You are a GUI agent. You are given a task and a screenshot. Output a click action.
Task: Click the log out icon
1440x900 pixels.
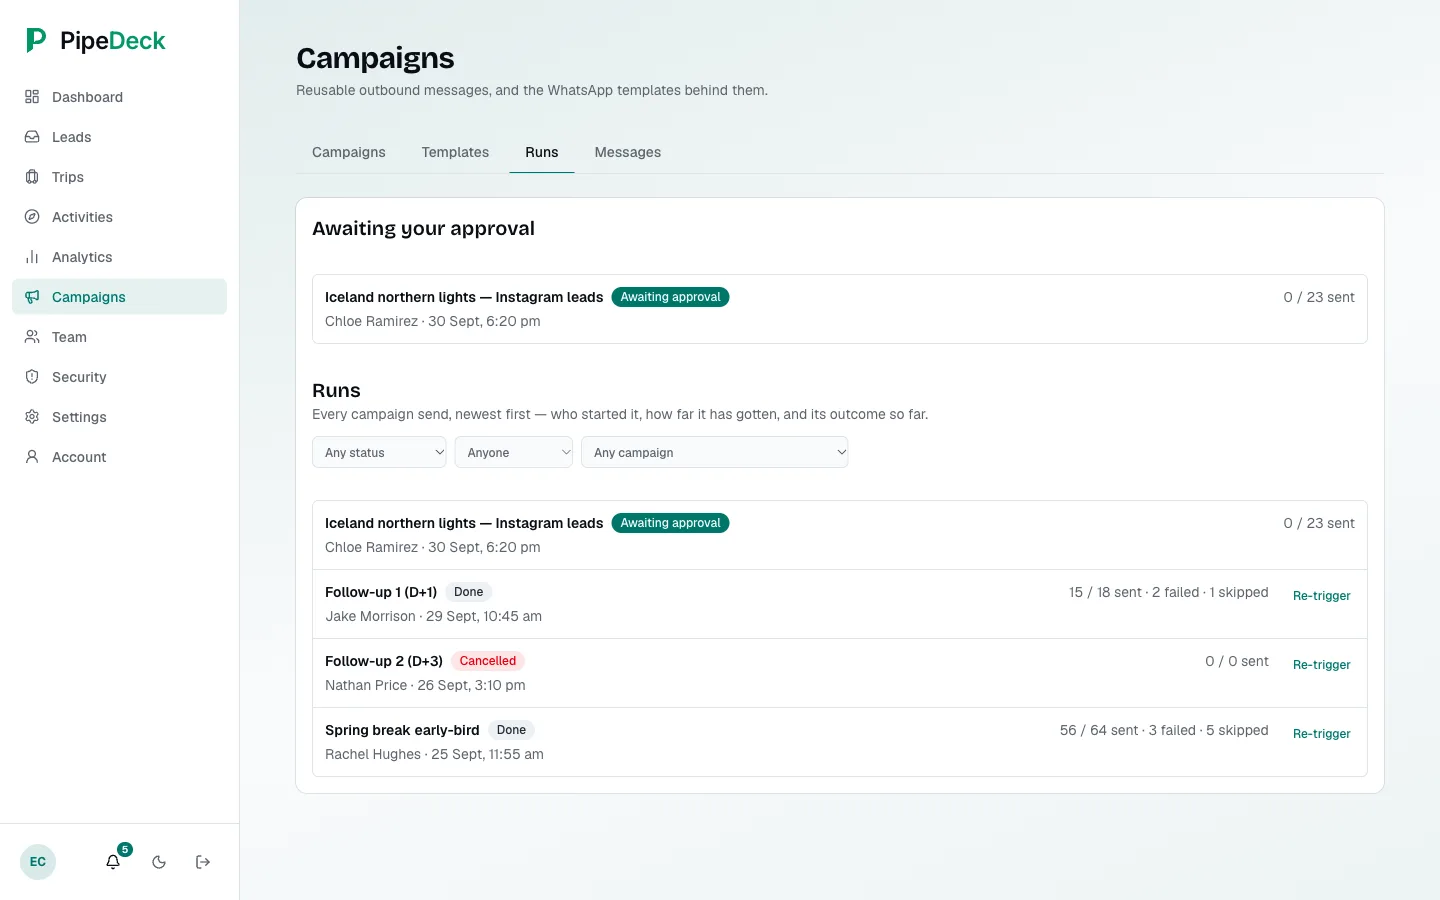point(203,862)
